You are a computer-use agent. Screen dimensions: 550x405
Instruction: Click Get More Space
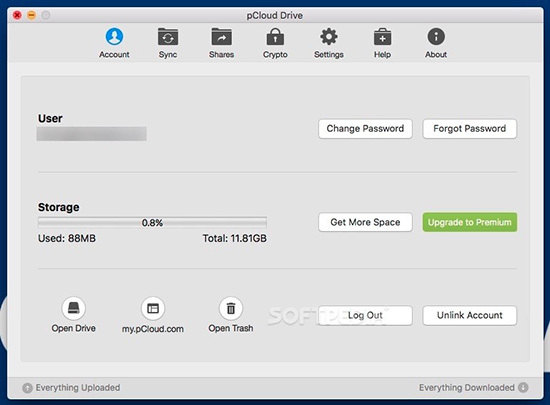point(365,222)
